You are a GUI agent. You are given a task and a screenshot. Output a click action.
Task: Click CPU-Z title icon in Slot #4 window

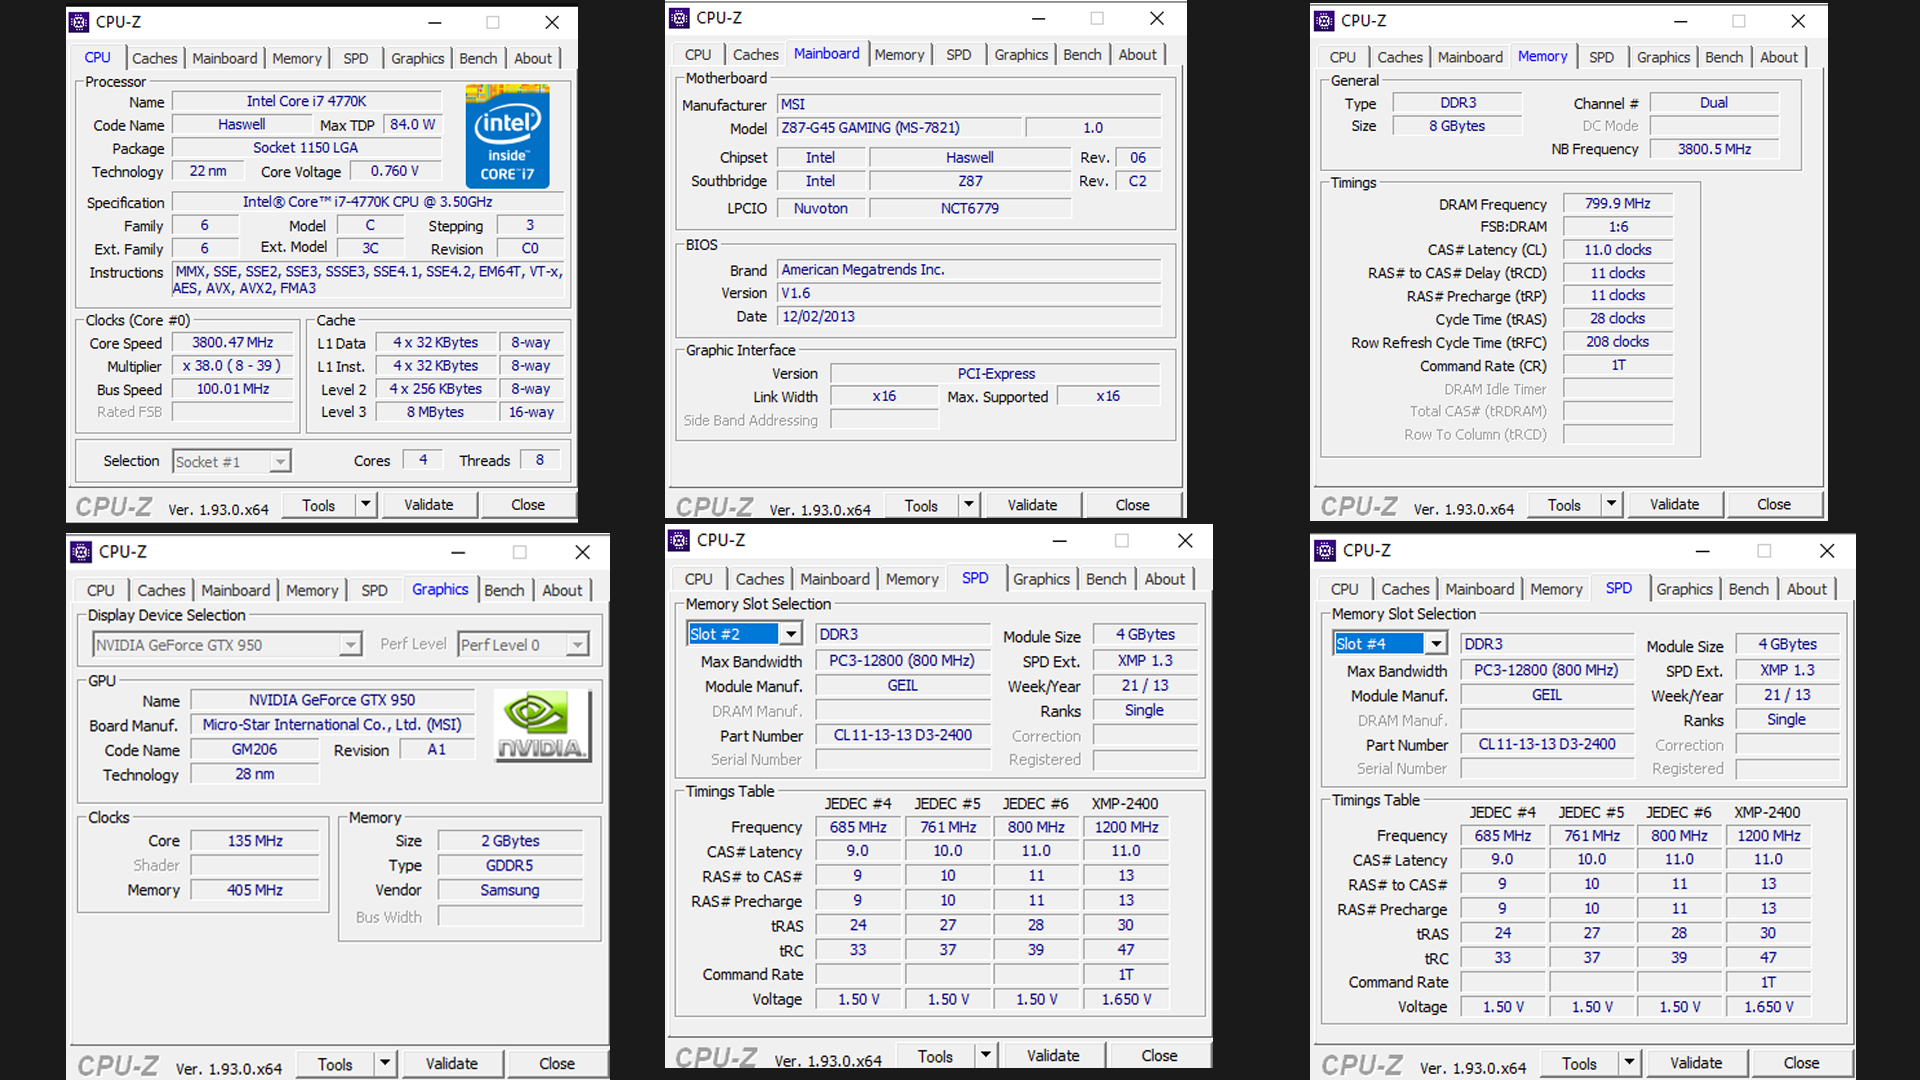[x=1326, y=551]
